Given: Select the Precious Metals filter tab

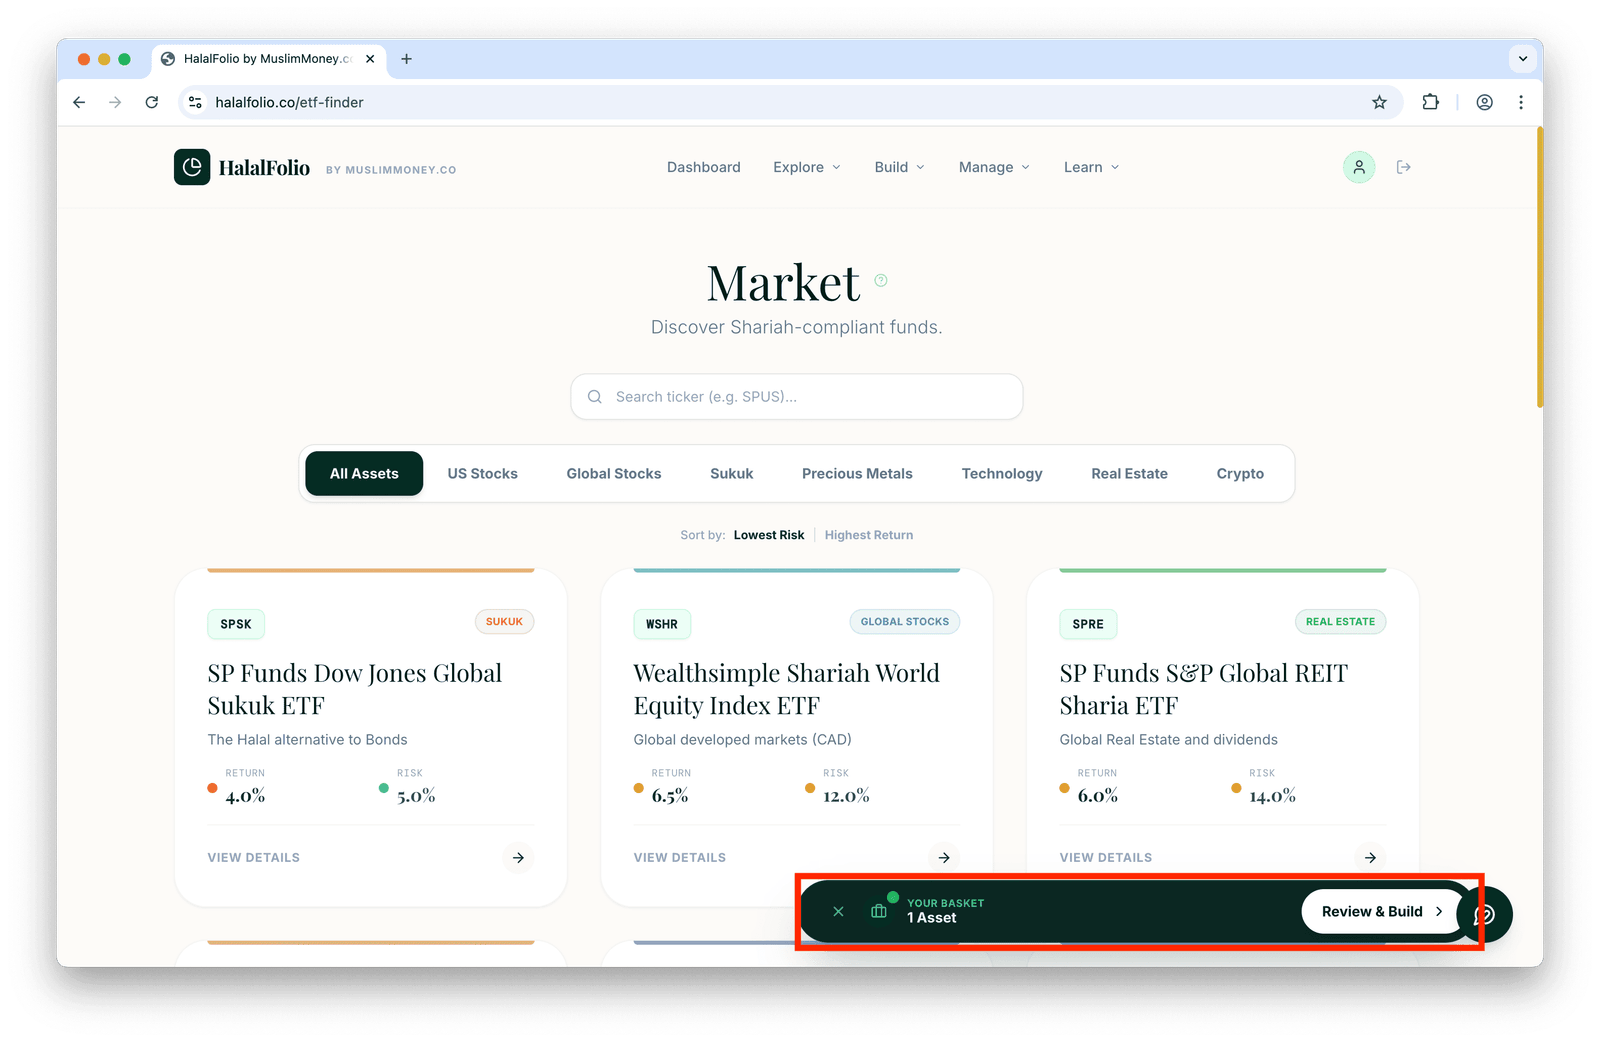Looking at the screenshot, I should (857, 474).
